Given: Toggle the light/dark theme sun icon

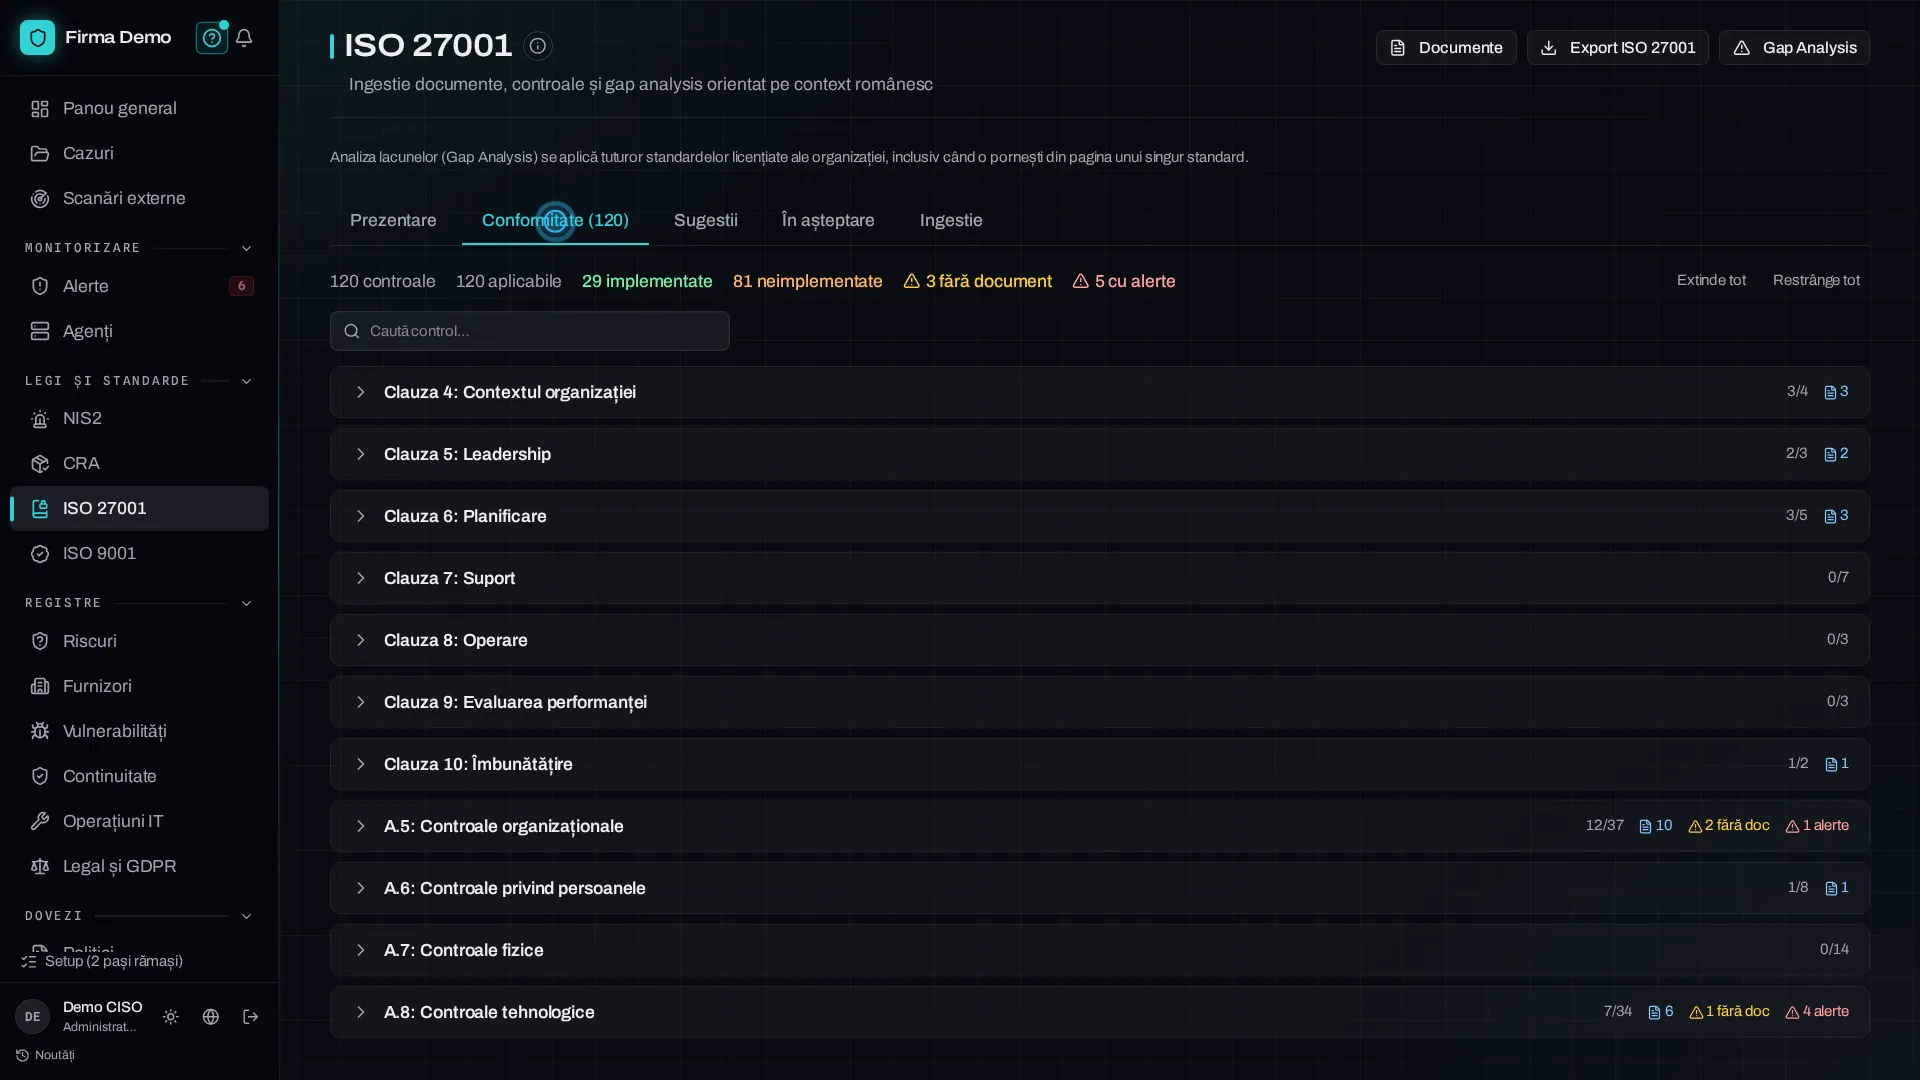Looking at the screenshot, I should 171,1017.
